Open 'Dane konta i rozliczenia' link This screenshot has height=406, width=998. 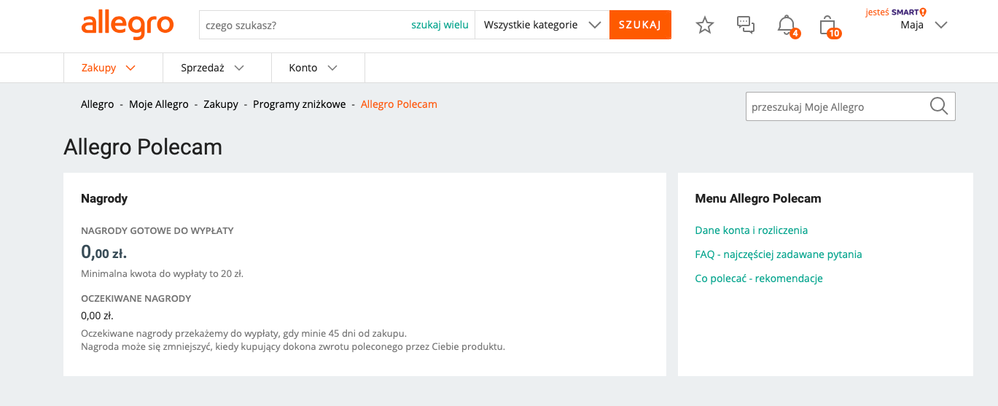click(x=751, y=230)
